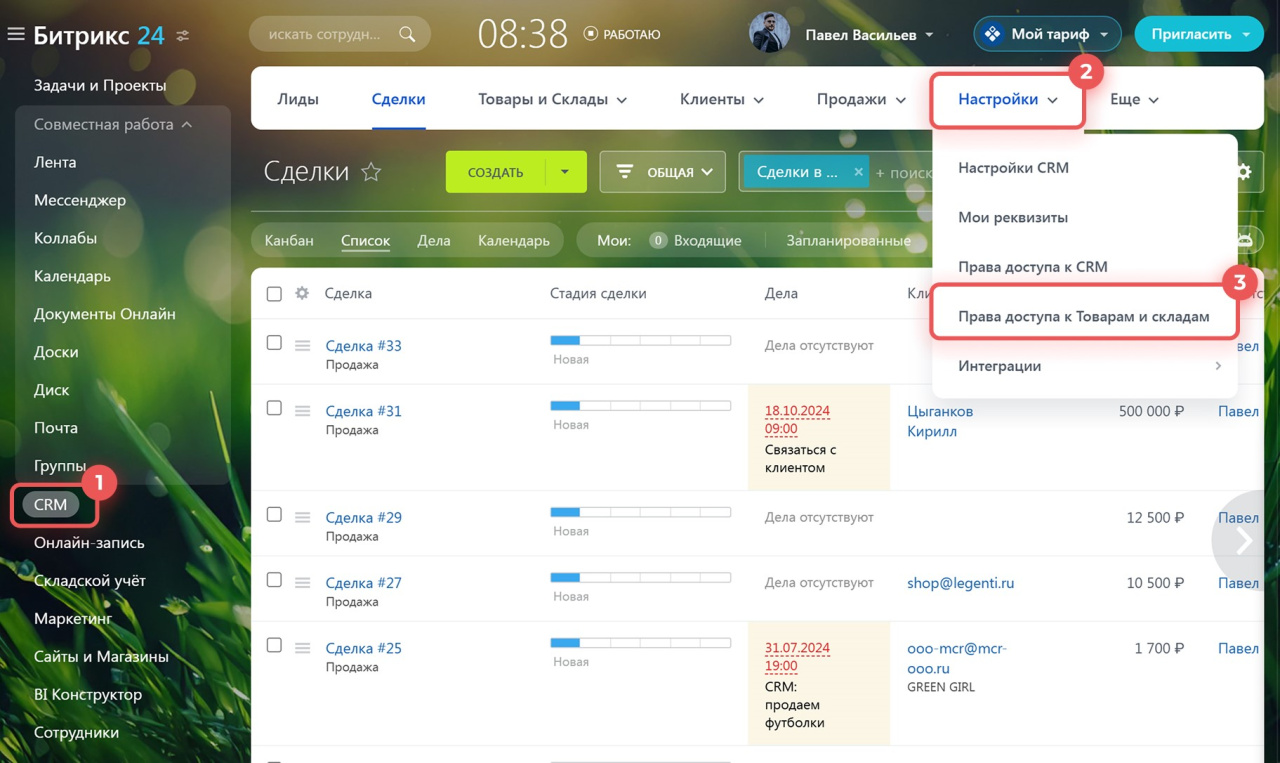
Task: Expand the Товары и Склады dropdown
Action: pos(552,99)
